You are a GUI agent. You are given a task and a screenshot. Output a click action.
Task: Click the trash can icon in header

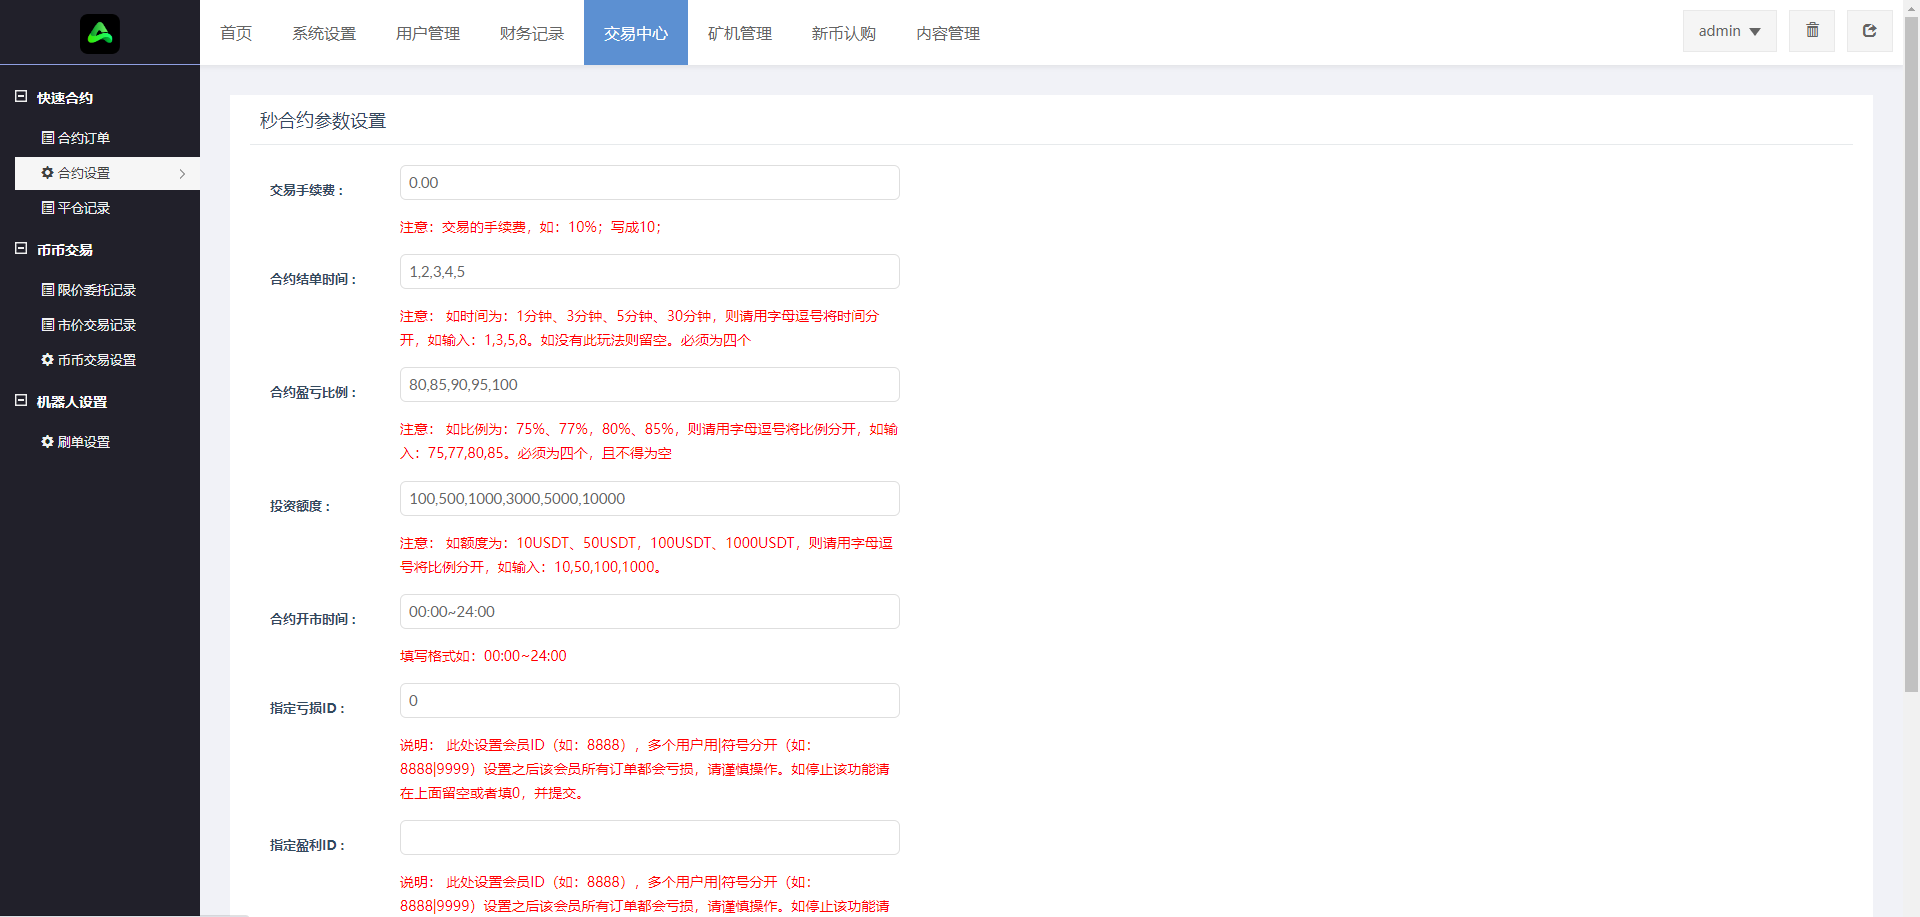(1812, 31)
